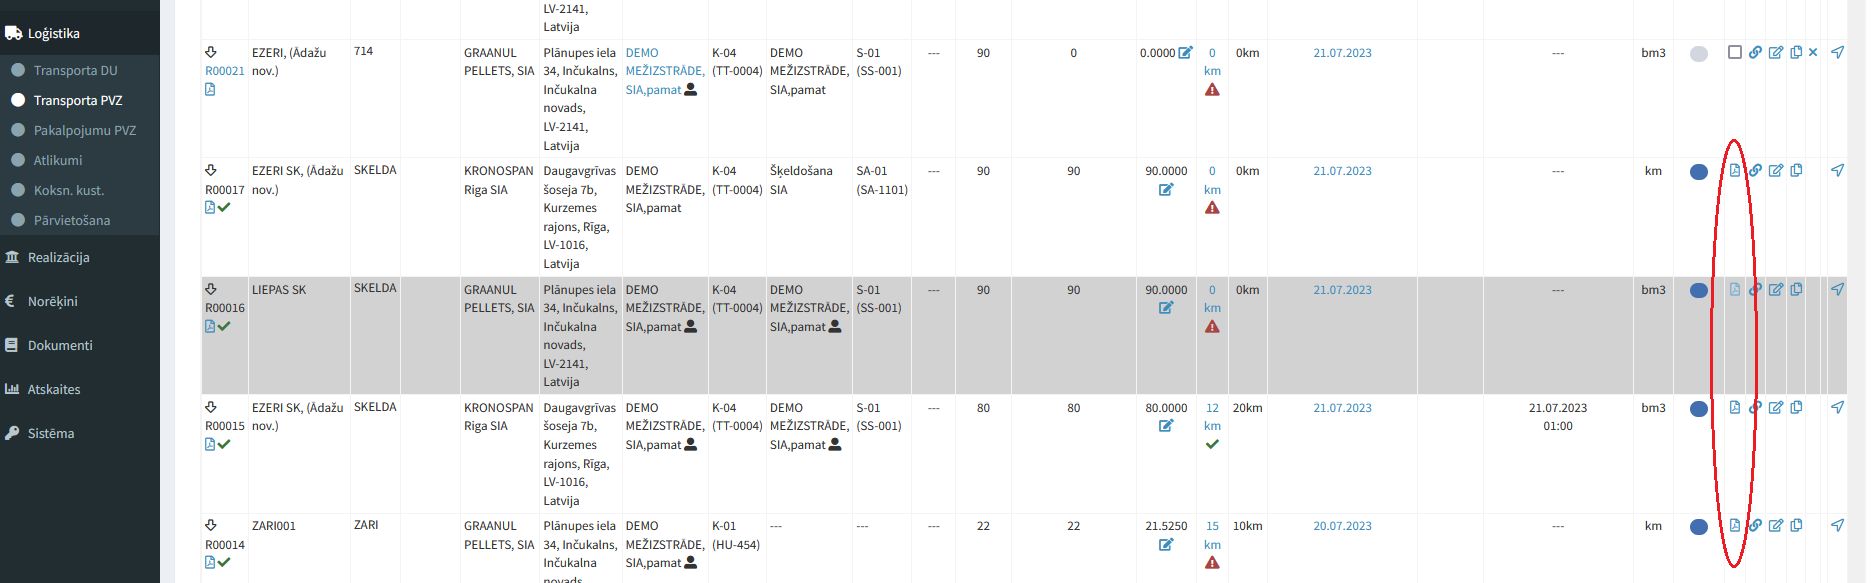Expand row R00017 using the down arrow

211,170
